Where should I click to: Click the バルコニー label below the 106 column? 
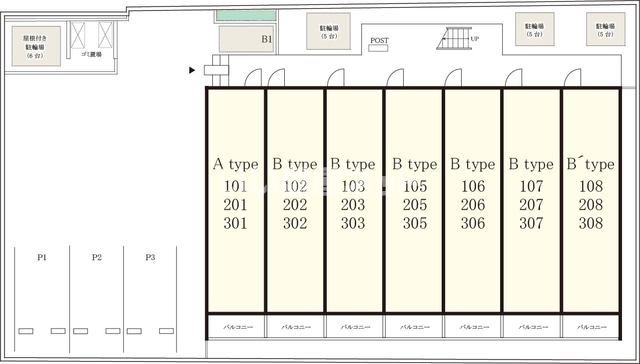pyautogui.click(x=474, y=327)
